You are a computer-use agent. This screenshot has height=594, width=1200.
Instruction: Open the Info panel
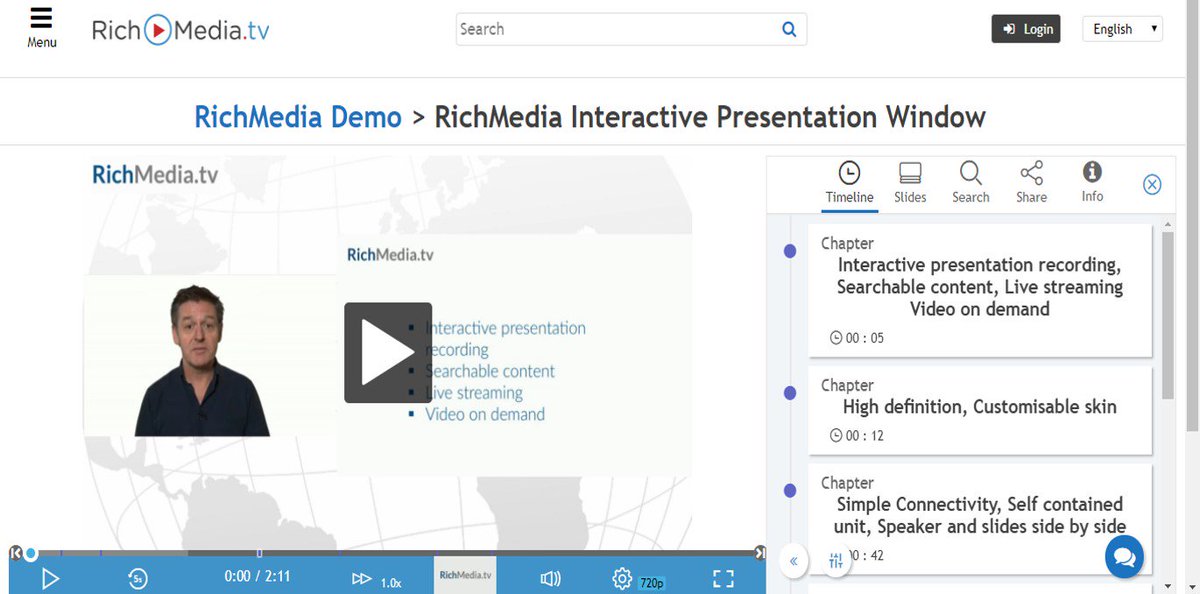click(1091, 184)
